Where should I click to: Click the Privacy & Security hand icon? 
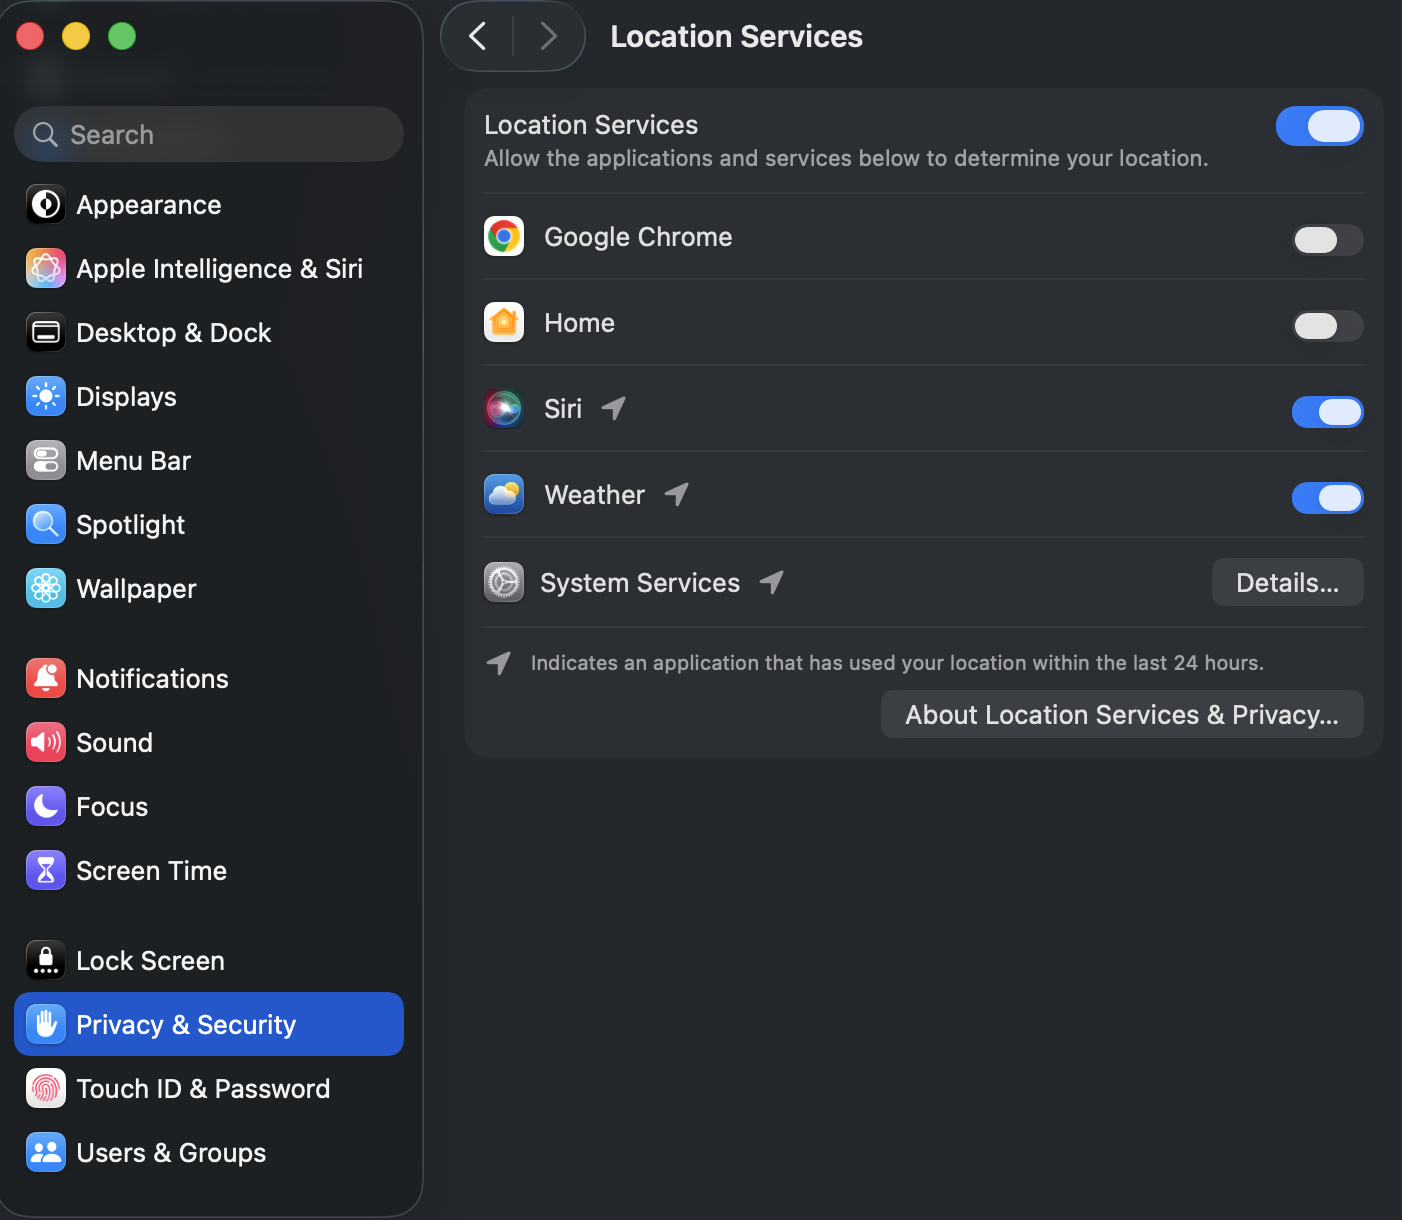coord(46,1024)
